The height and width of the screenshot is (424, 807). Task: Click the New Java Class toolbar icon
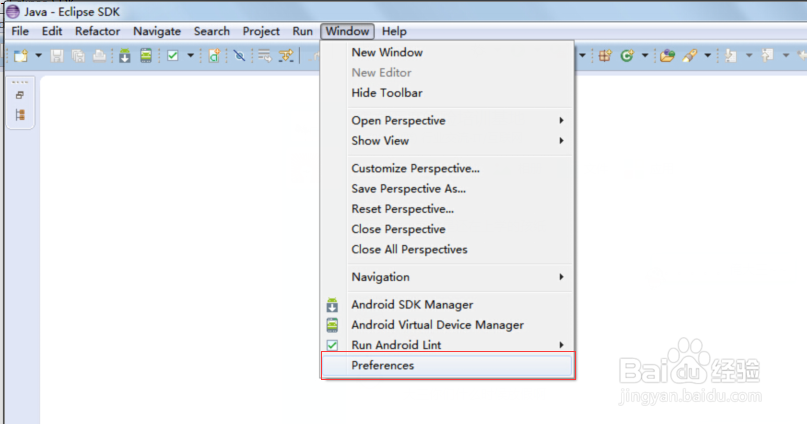[x=627, y=56]
